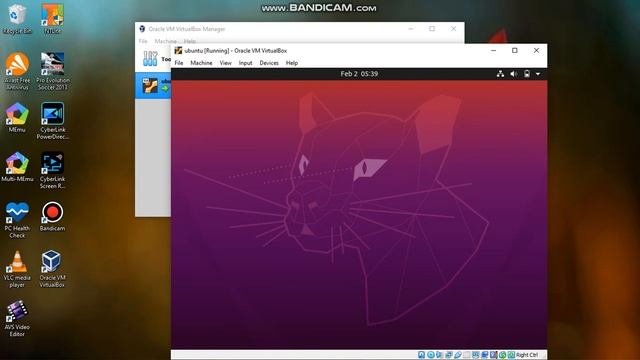The image size is (640, 360).
Task: Click the USB devices status icon
Action: 458,355
